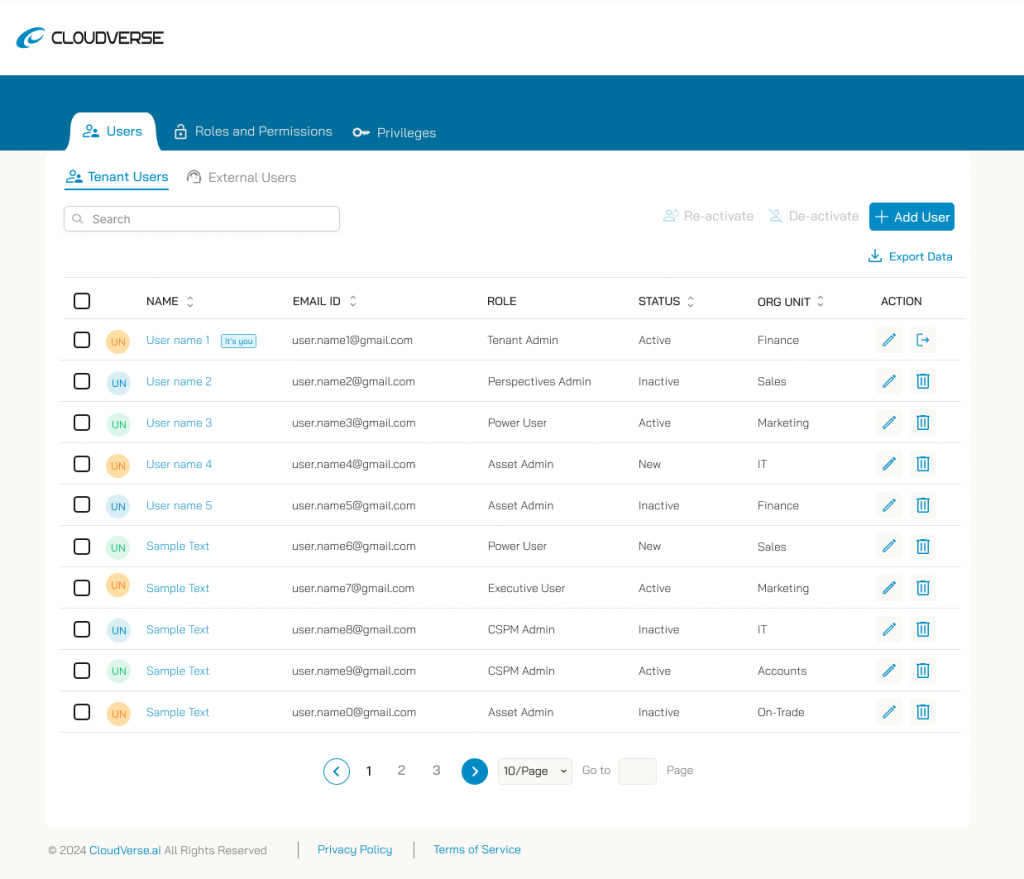Viewport: 1024px width, 879px height.
Task: Sort by STATUS using its sort arrows
Action: 692,301
